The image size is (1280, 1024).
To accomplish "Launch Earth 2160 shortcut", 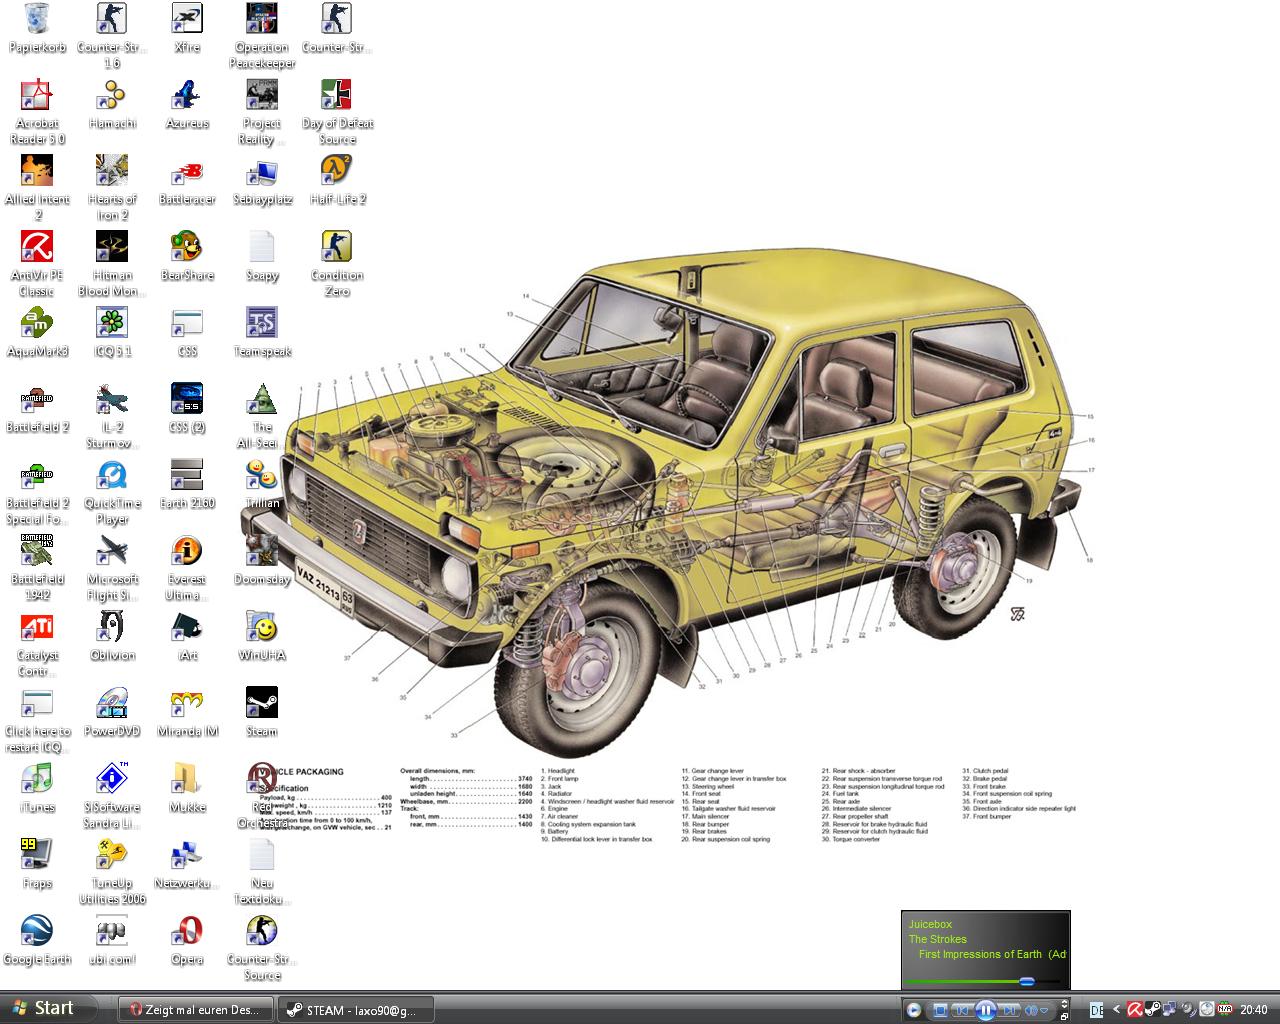I will (x=187, y=485).
